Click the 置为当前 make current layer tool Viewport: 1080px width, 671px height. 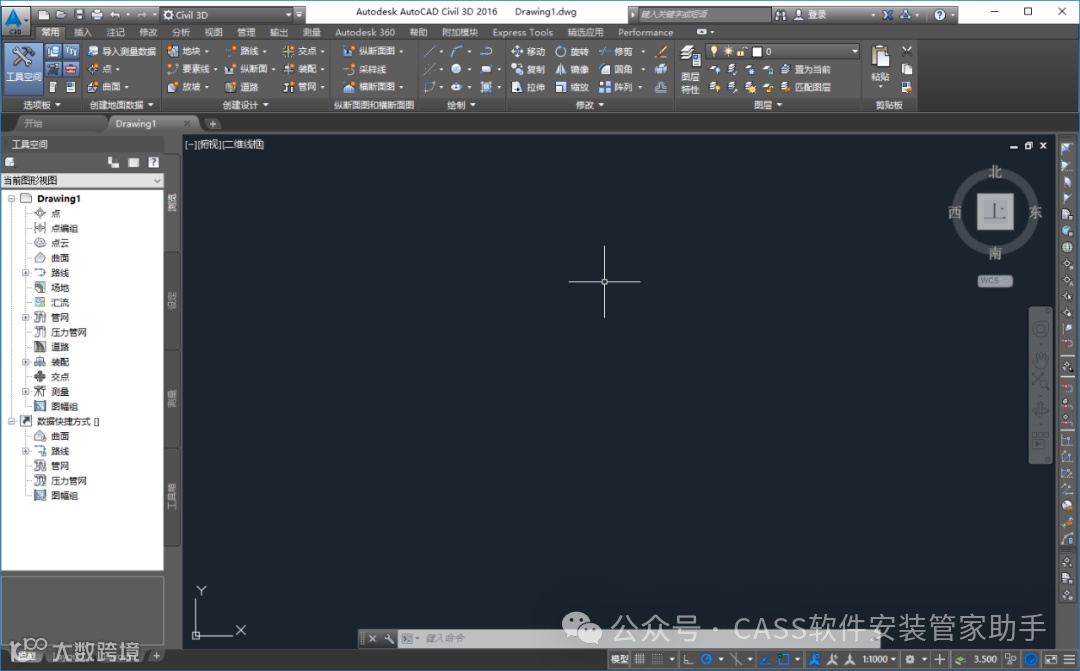(x=804, y=69)
